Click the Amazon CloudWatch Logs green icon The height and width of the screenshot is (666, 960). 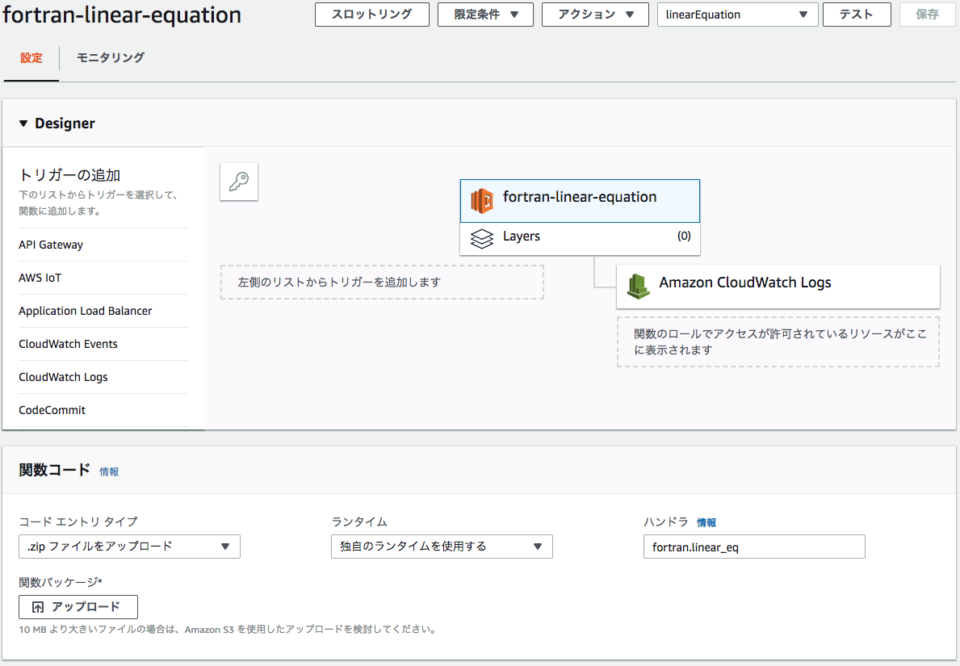tap(638, 285)
